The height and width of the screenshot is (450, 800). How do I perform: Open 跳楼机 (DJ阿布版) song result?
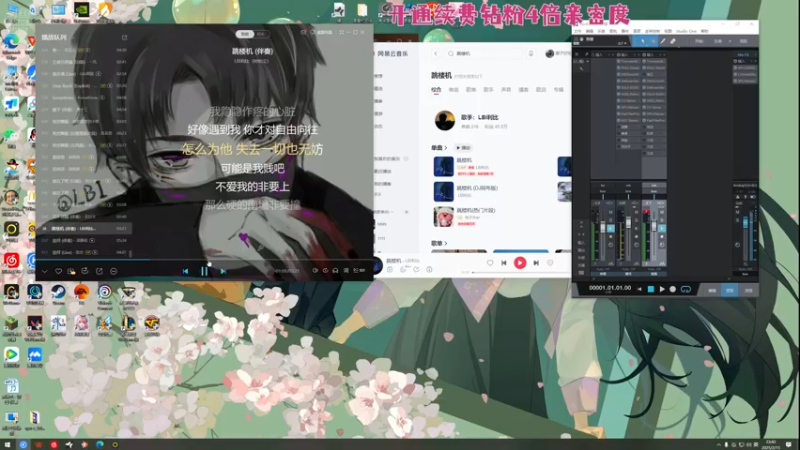pyautogui.click(x=477, y=188)
